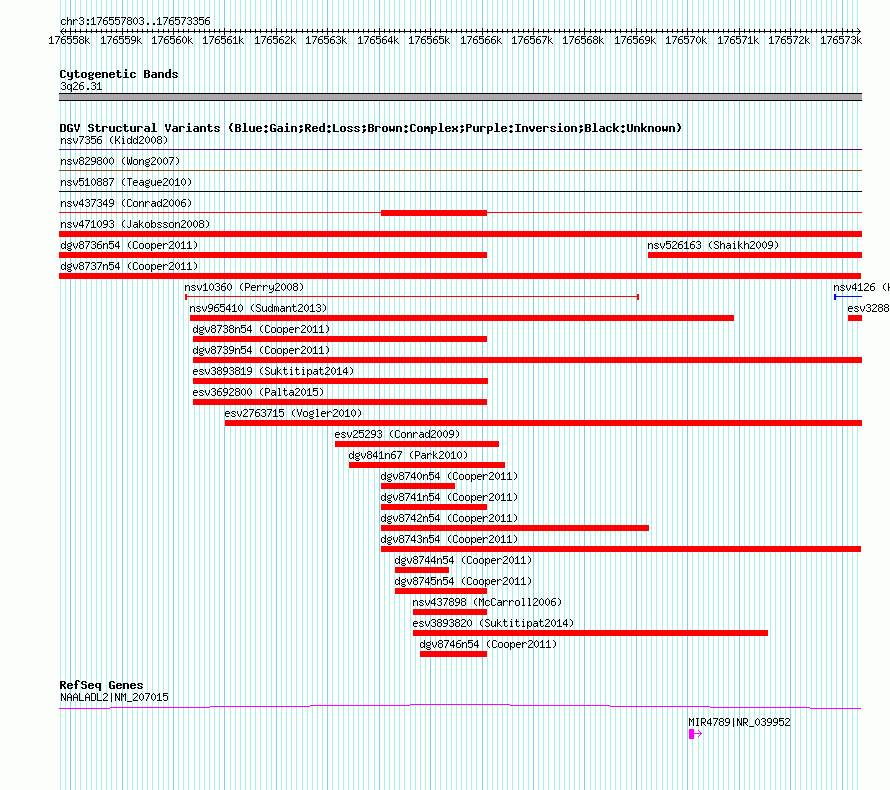Viewport: 890px width, 790px height.
Task: Open nsv471093 (Jakobsson2008) variant
Action: click(135, 224)
